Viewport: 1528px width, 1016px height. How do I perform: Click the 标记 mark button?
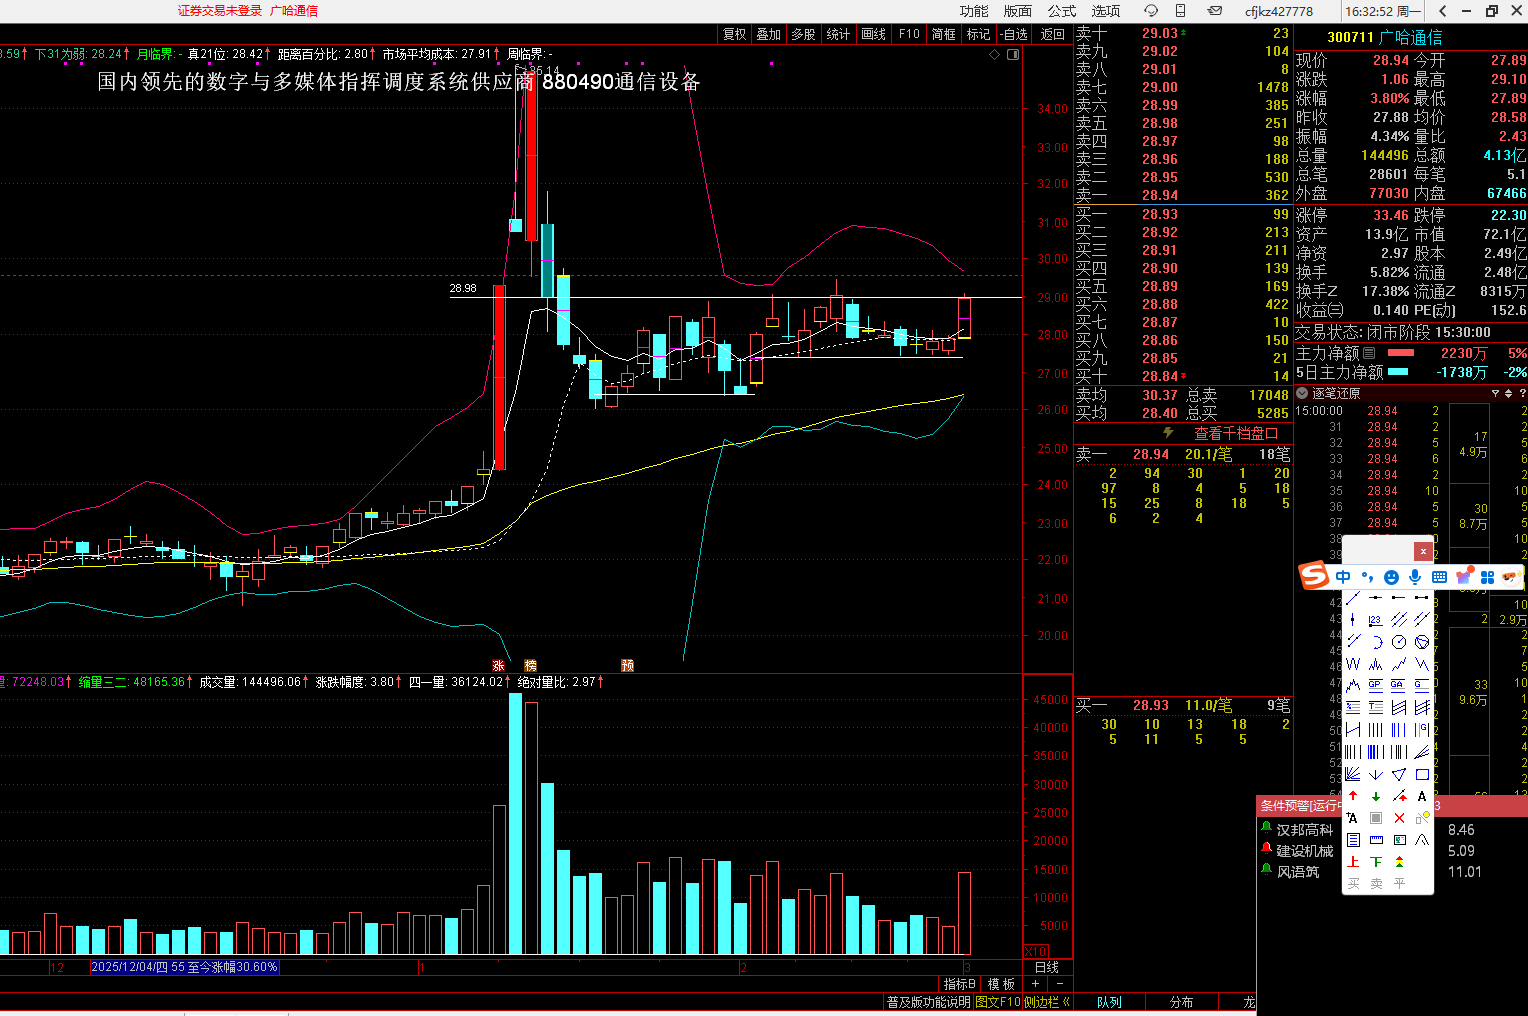click(x=979, y=34)
